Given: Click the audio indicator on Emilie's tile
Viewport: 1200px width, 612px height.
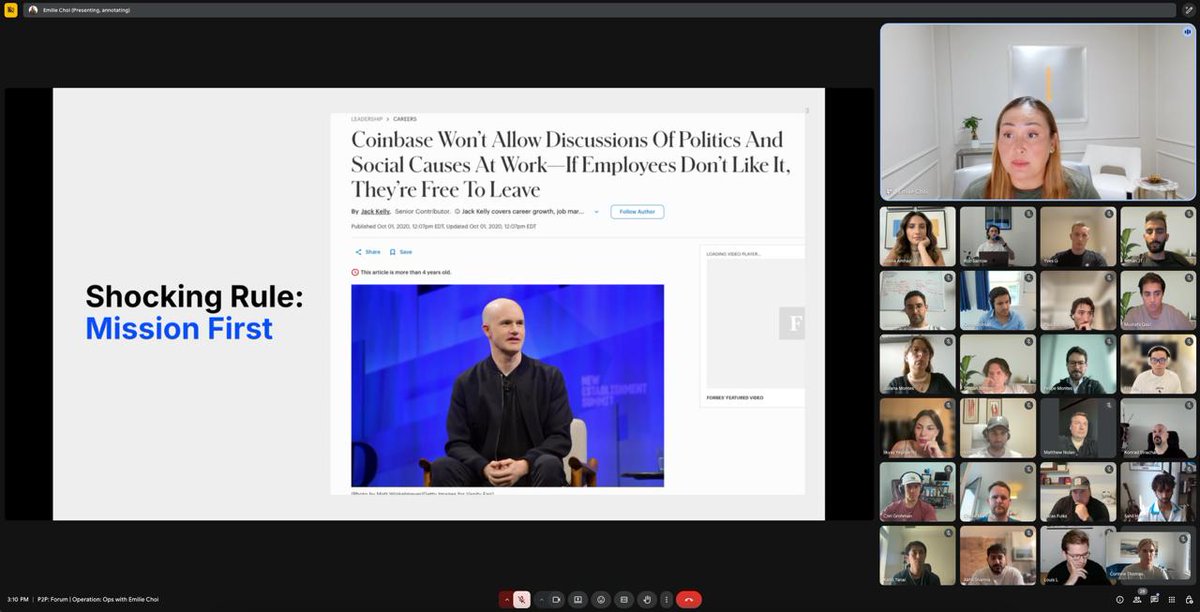Looking at the screenshot, I should tap(1187, 32).
